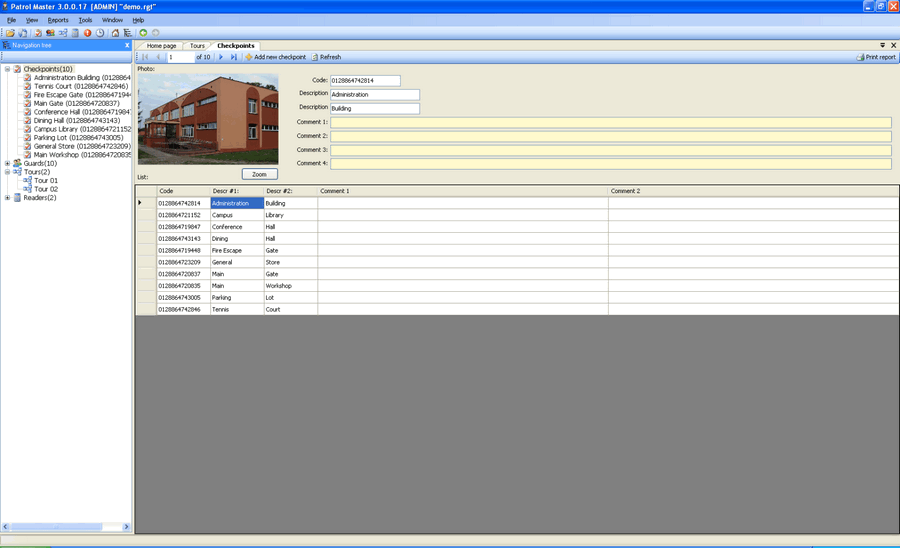Go to next checkpoint record arrow
Screen dimensions: 900x548
click(221, 57)
